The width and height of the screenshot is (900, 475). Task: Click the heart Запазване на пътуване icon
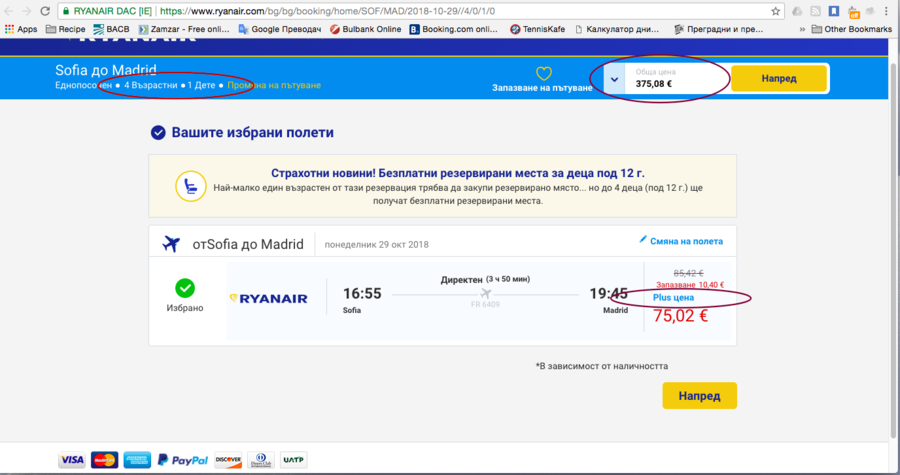click(x=544, y=73)
